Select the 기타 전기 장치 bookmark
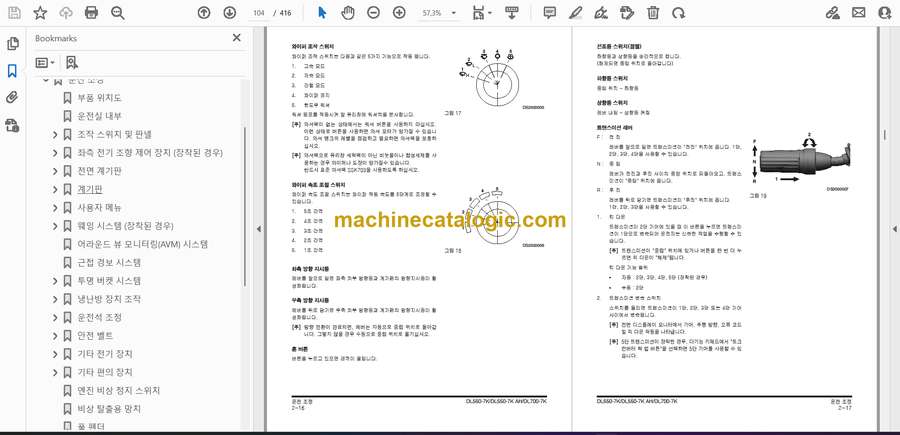Image resolution: width=900 pixels, height=435 pixels. [104, 354]
